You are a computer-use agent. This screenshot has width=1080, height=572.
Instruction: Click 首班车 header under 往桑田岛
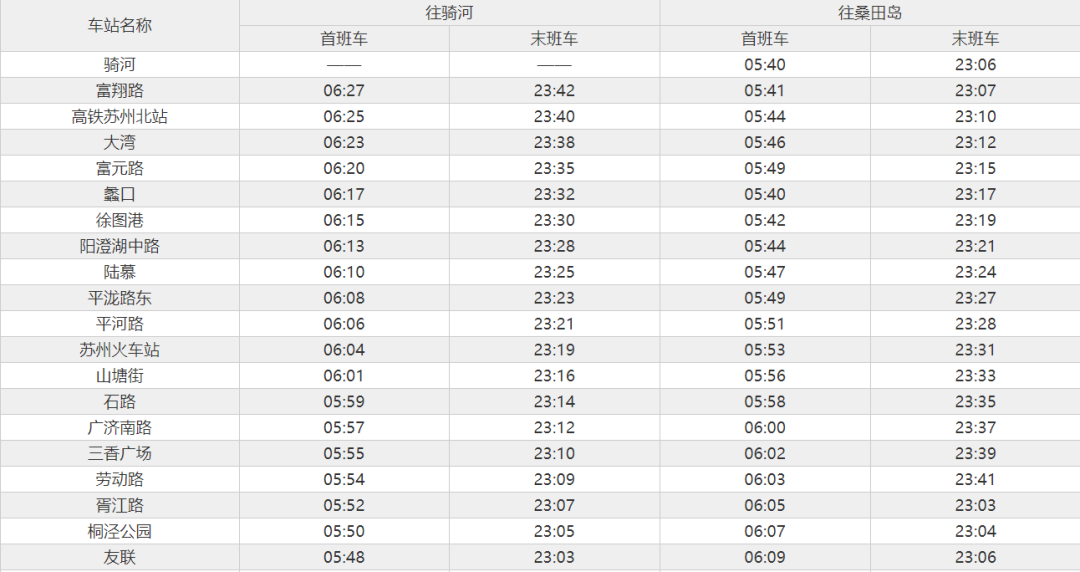(765, 39)
